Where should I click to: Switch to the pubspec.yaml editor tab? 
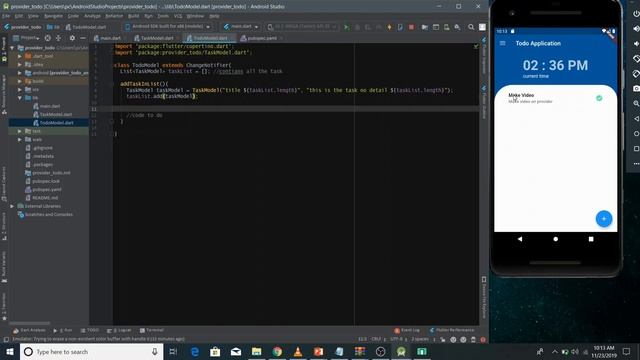pyautogui.click(x=262, y=38)
